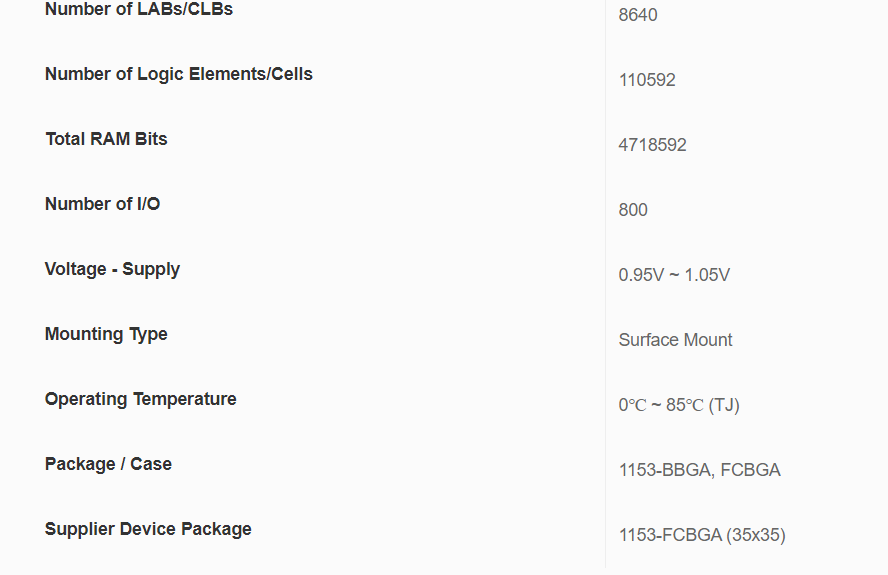Viewport: 888px width, 575px height.
Task: Select the 800 I/O count value
Action: click(x=633, y=210)
